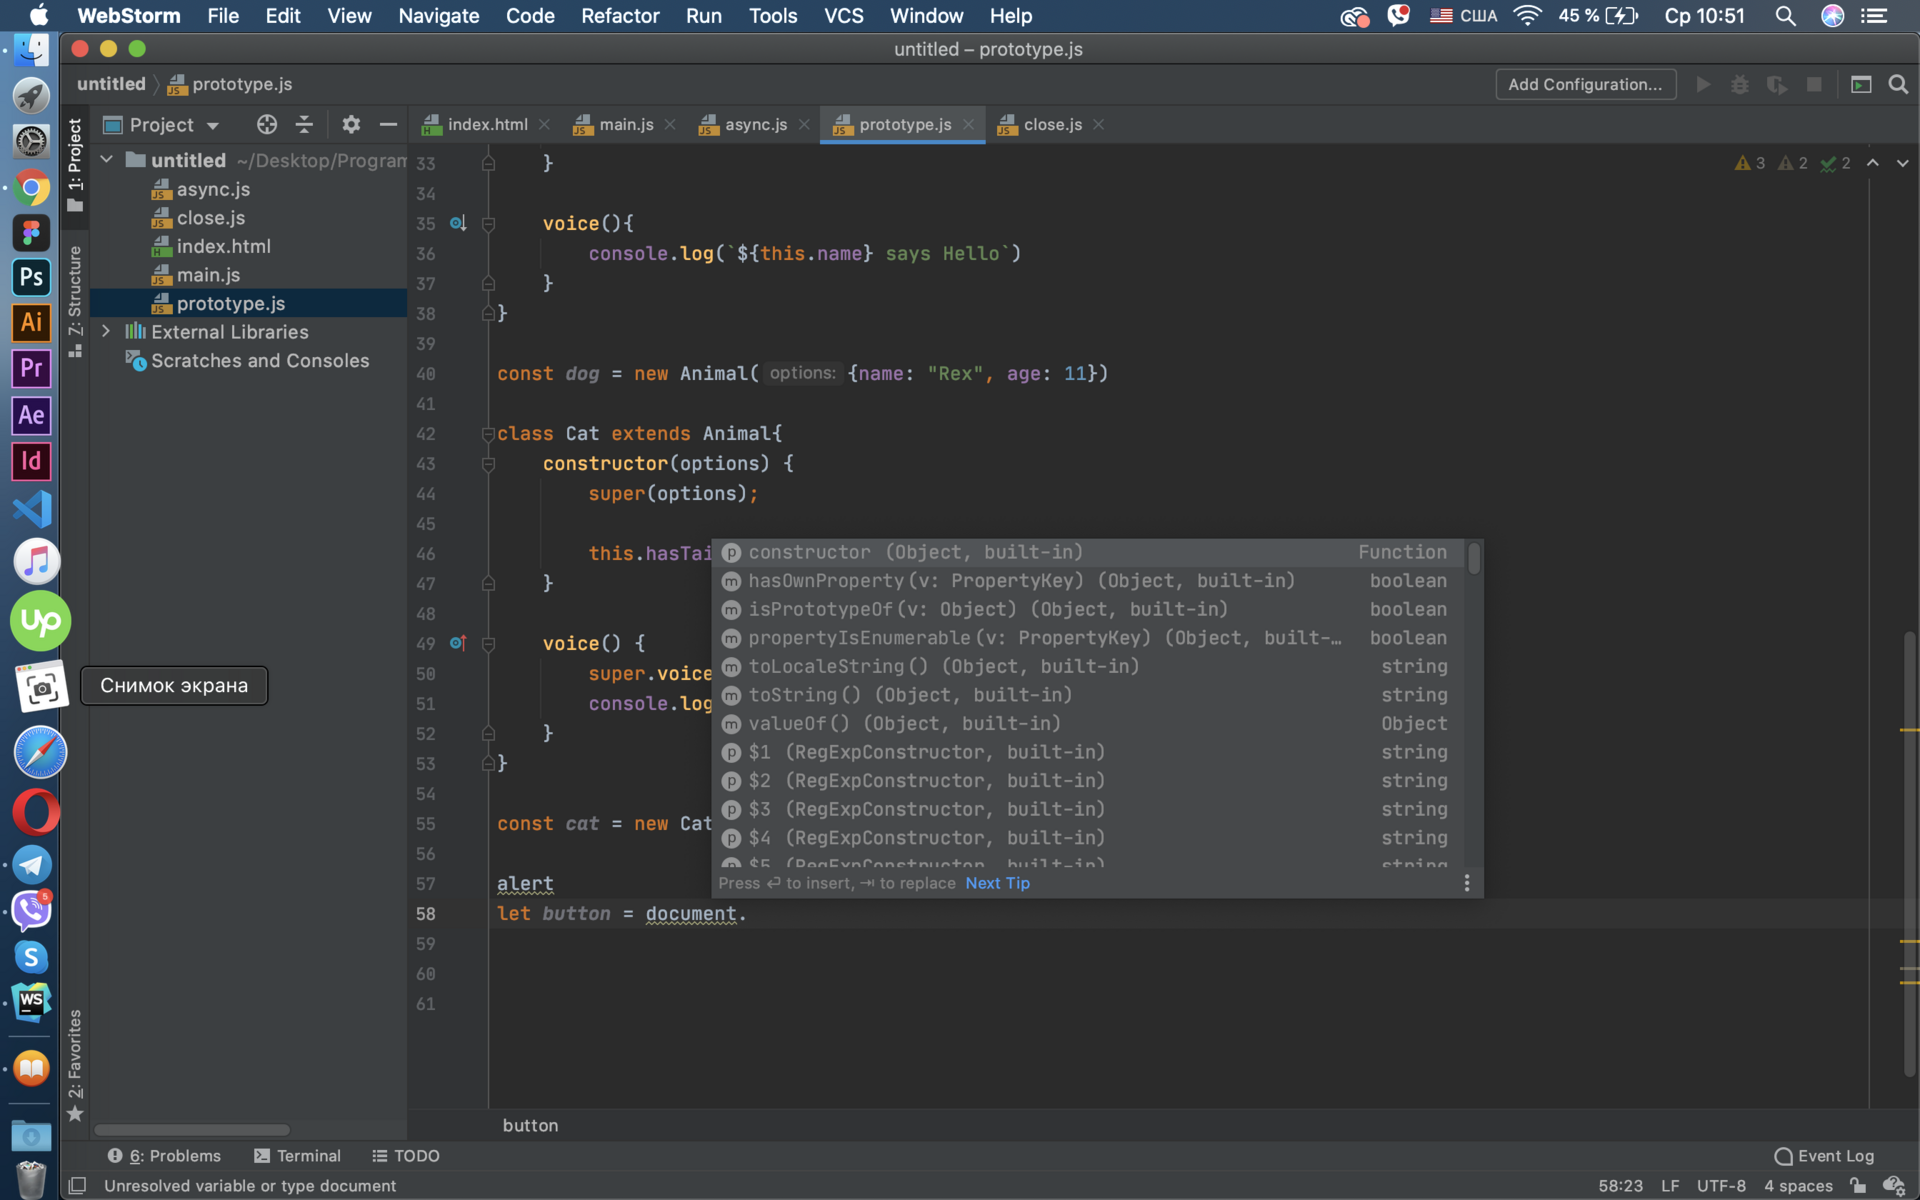This screenshot has height=1200, width=1920.
Task: Toggle the 6: Problems tool window
Action: click(x=164, y=1156)
